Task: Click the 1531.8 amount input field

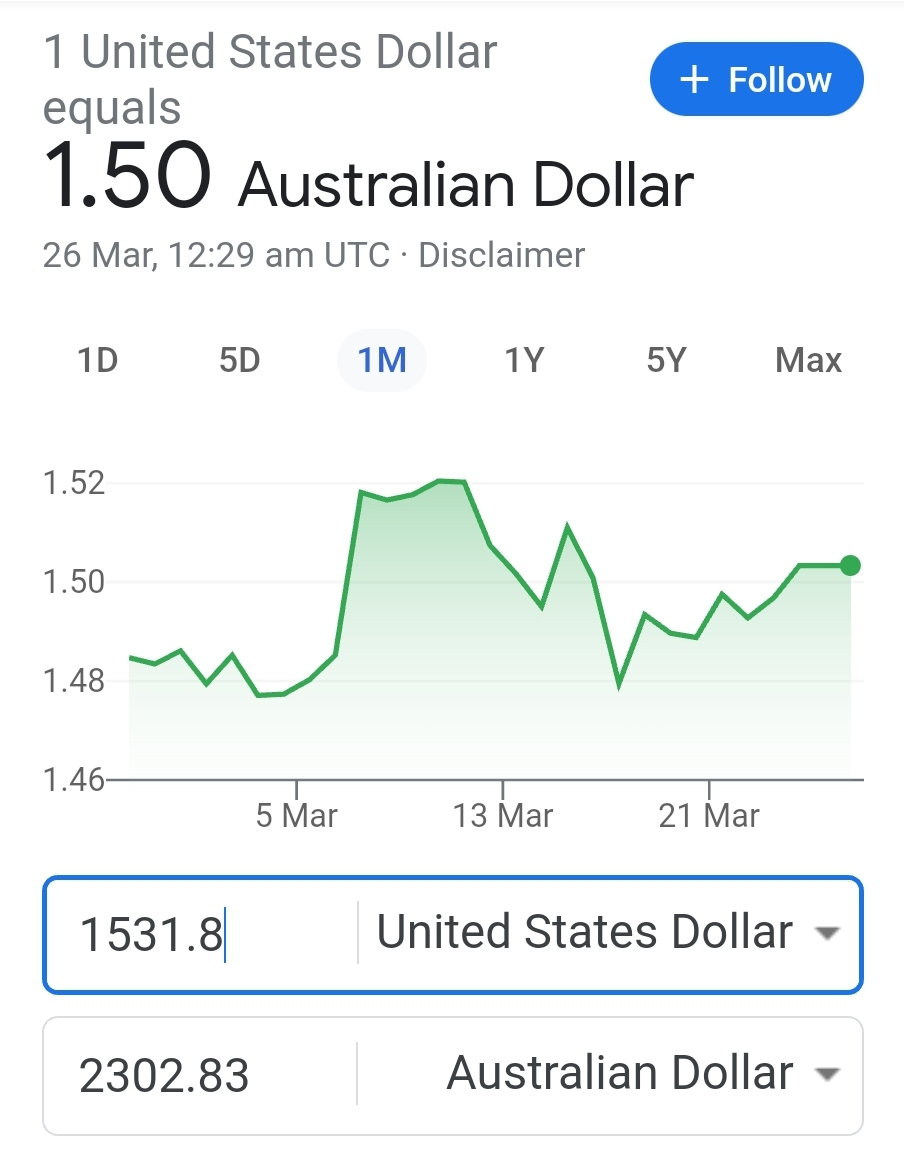Action: coord(200,934)
